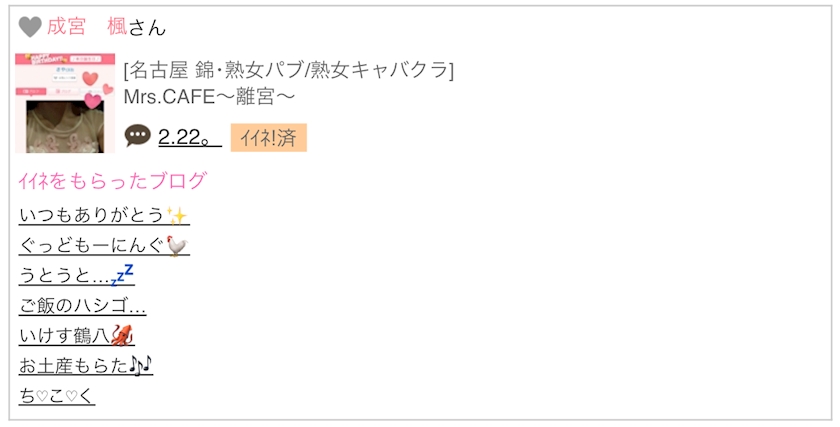Click the gray heart icon beside 成宮 楓
This screenshot has height=427, width=840.
pyautogui.click(x=30, y=27)
